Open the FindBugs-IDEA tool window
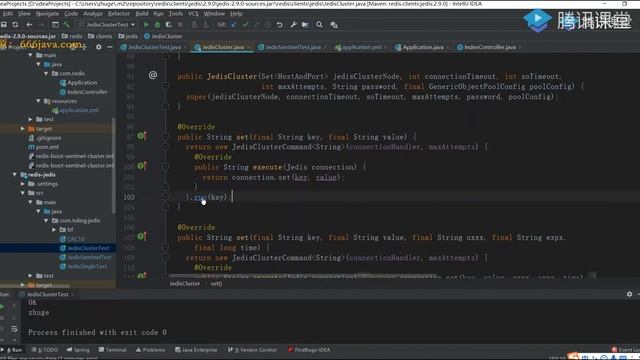 [x=309, y=350]
